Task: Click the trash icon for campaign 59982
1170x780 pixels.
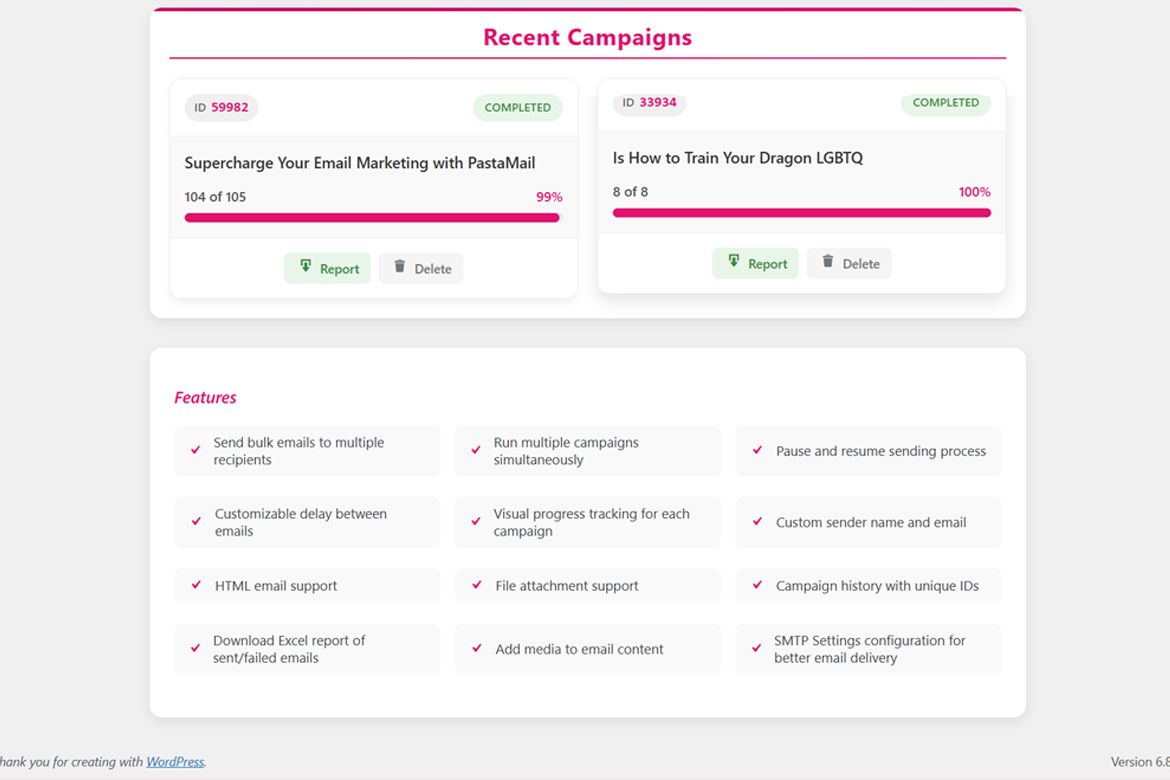Action: [400, 267]
